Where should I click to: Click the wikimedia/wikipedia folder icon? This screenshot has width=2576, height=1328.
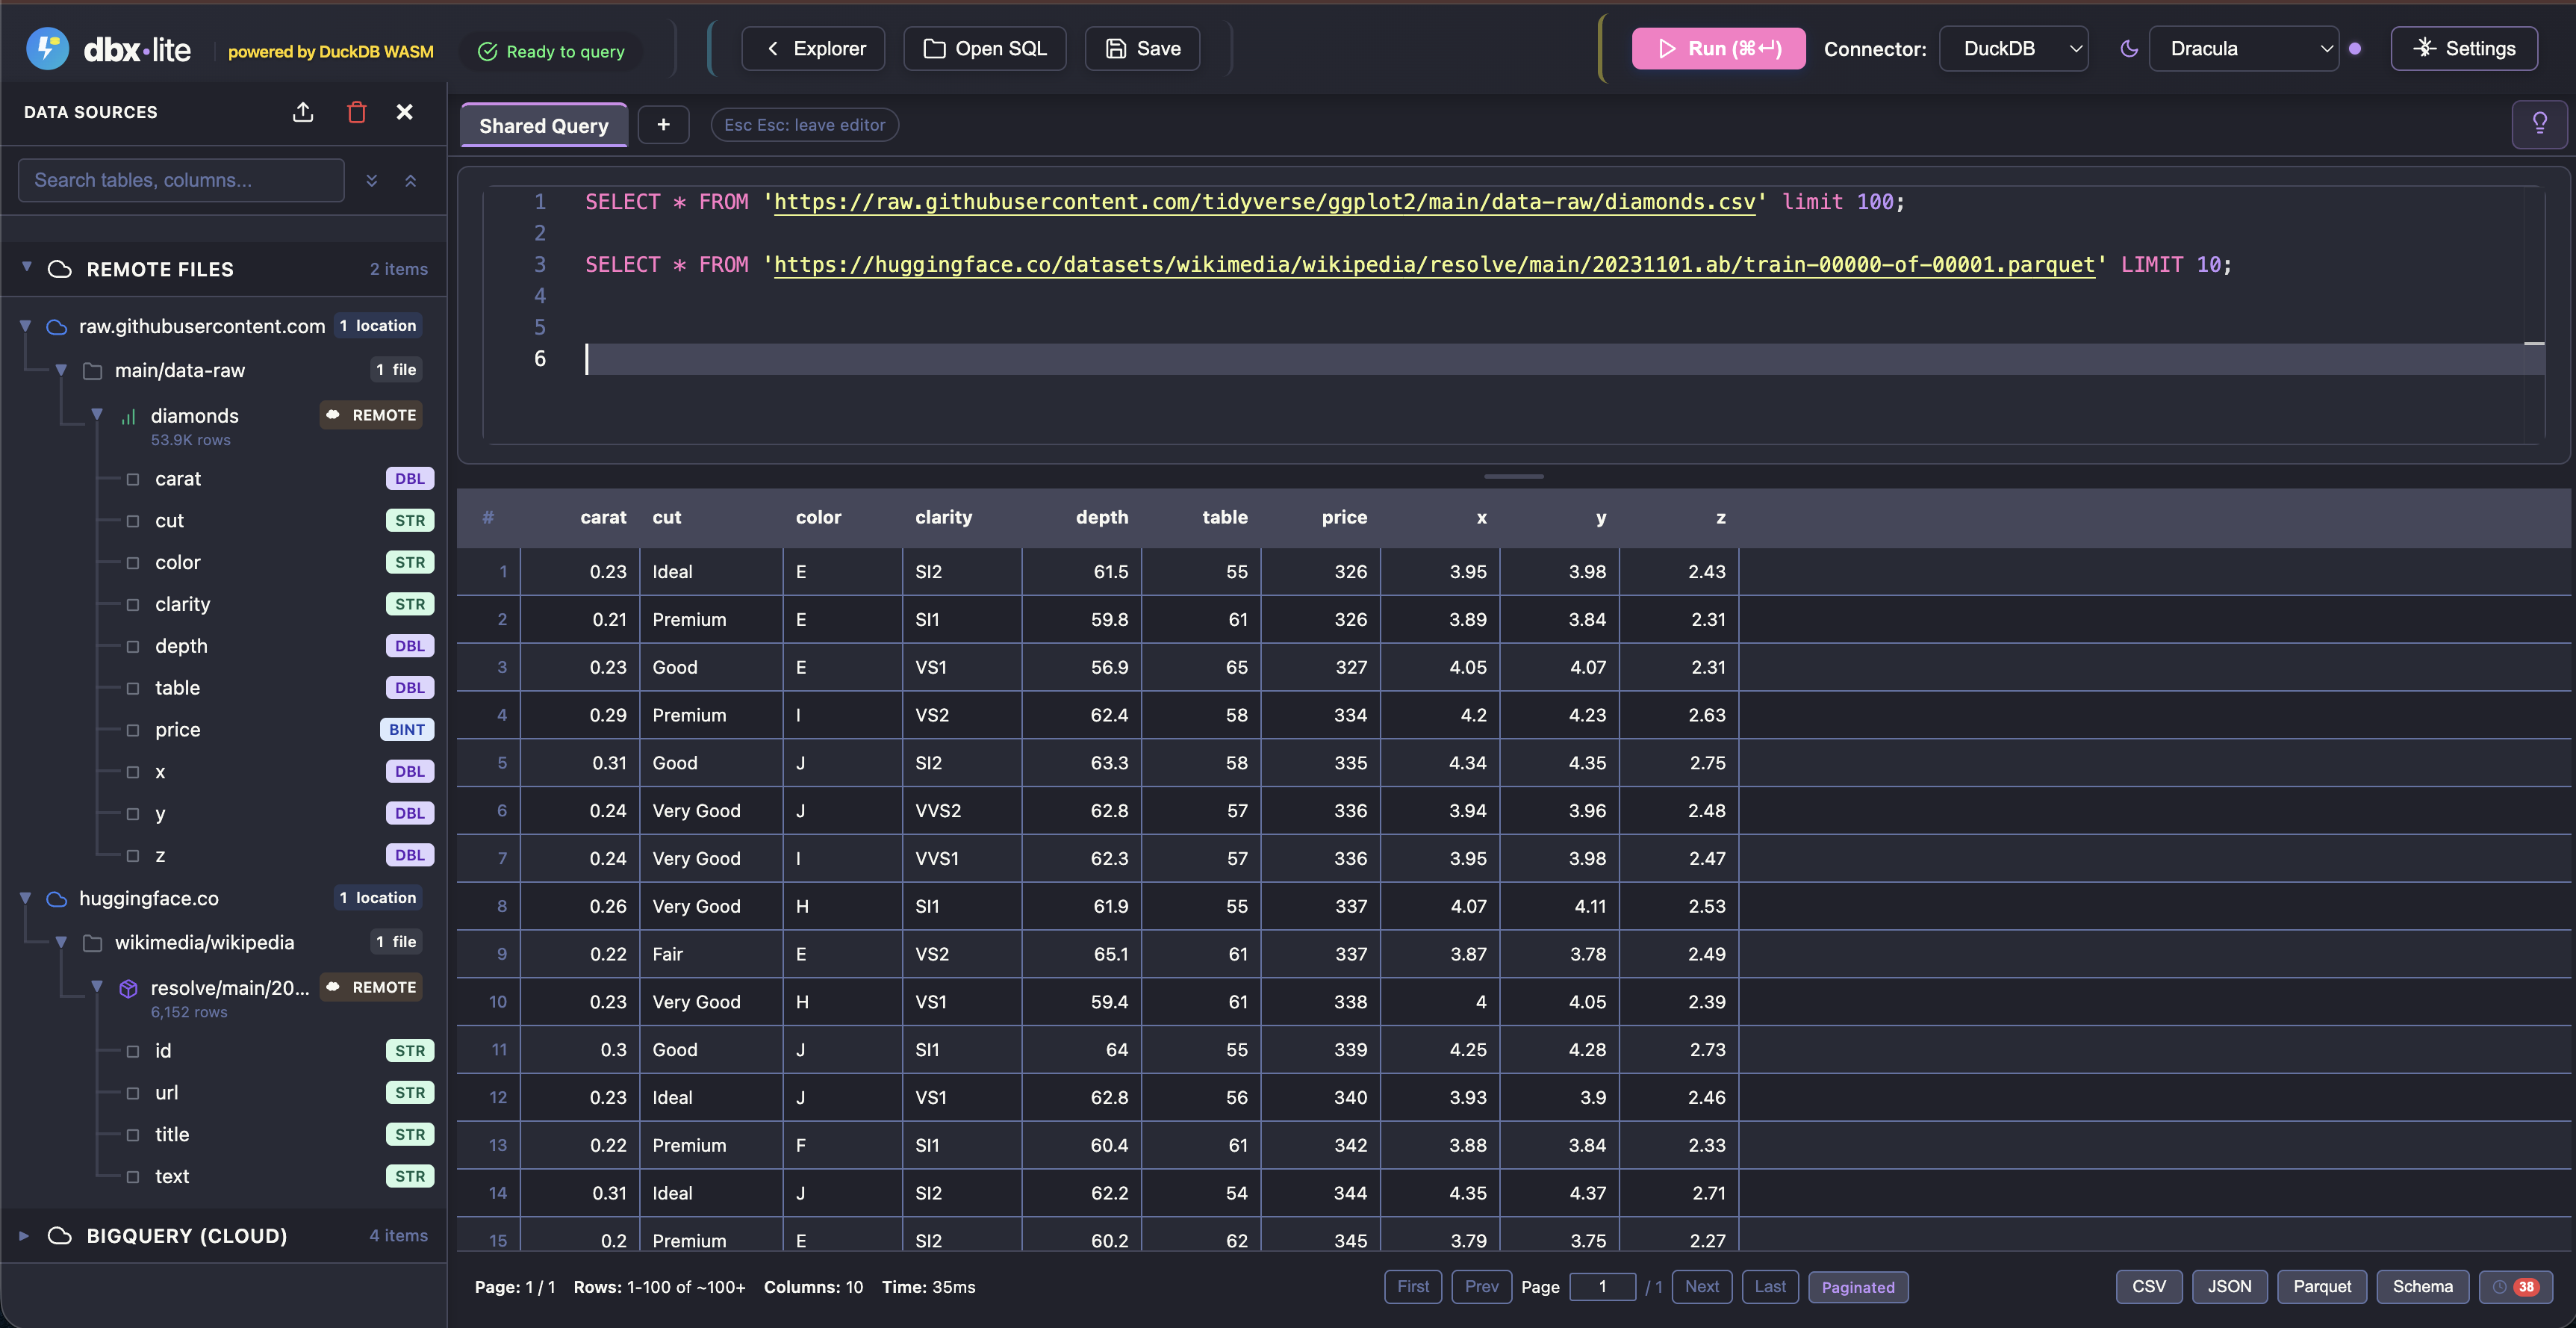(93, 943)
